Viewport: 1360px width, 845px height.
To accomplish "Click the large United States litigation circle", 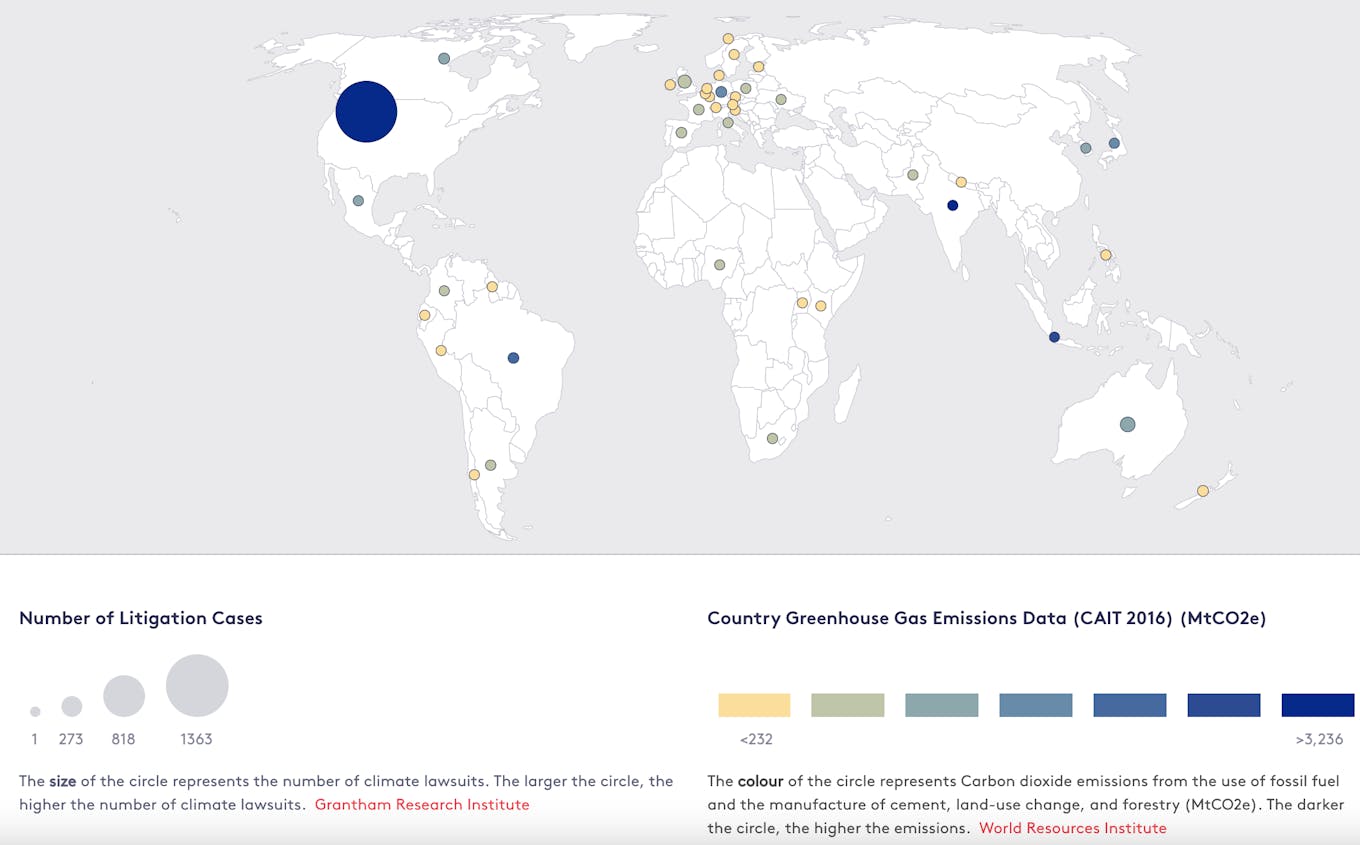I will point(366,112).
